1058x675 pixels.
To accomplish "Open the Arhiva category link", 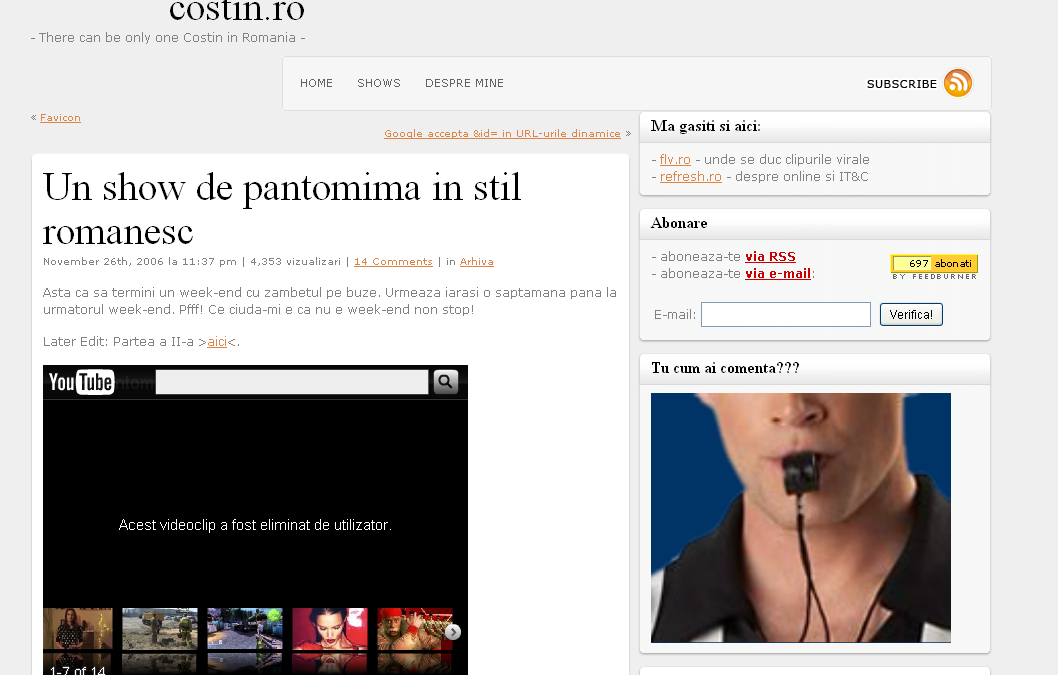I will click(x=476, y=262).
